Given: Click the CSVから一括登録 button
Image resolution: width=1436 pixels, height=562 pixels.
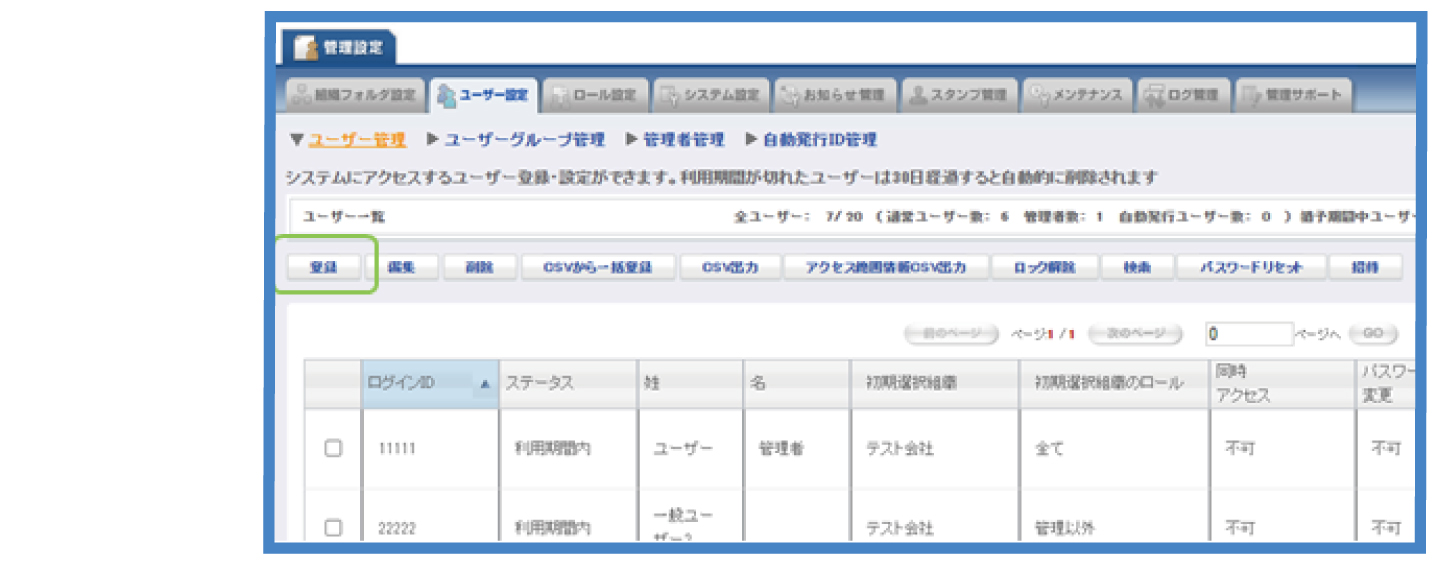Looking at the screenshot, I should (598, 268).
